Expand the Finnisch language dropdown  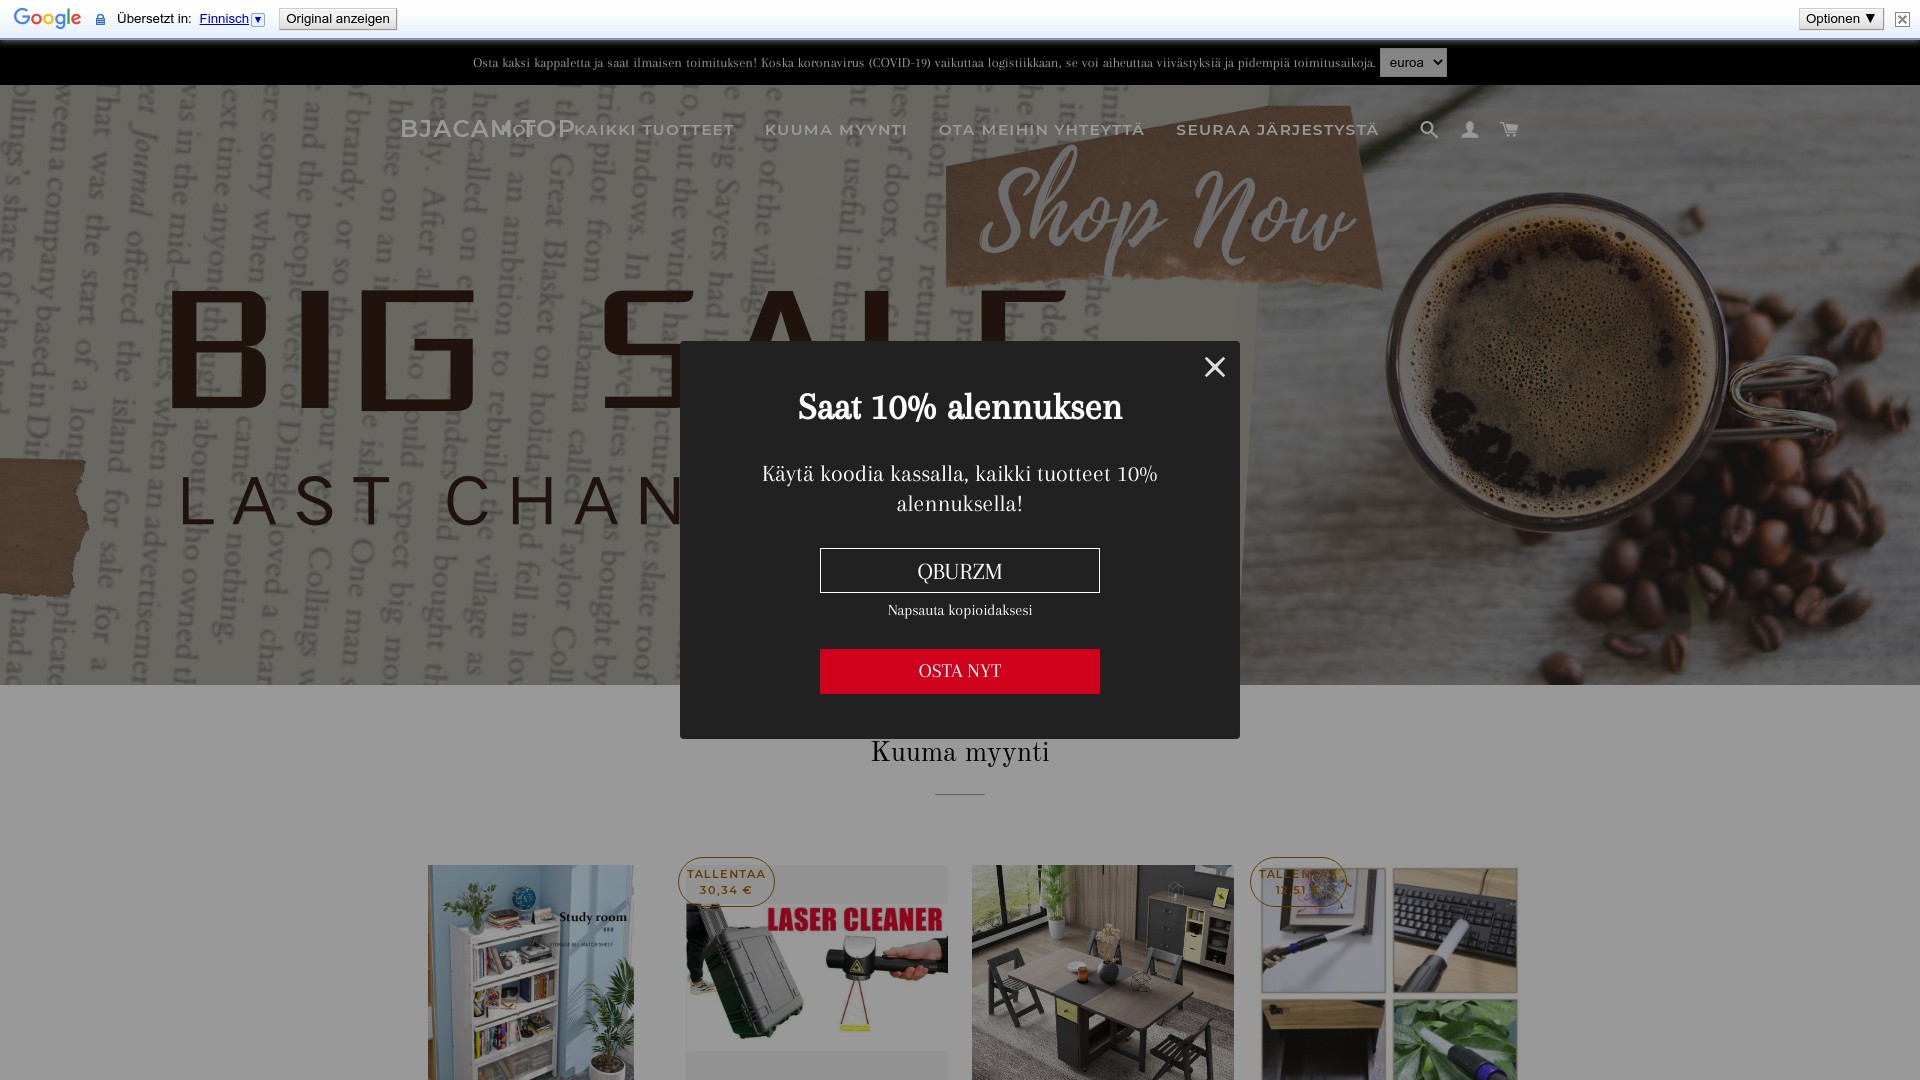(231, 19)
